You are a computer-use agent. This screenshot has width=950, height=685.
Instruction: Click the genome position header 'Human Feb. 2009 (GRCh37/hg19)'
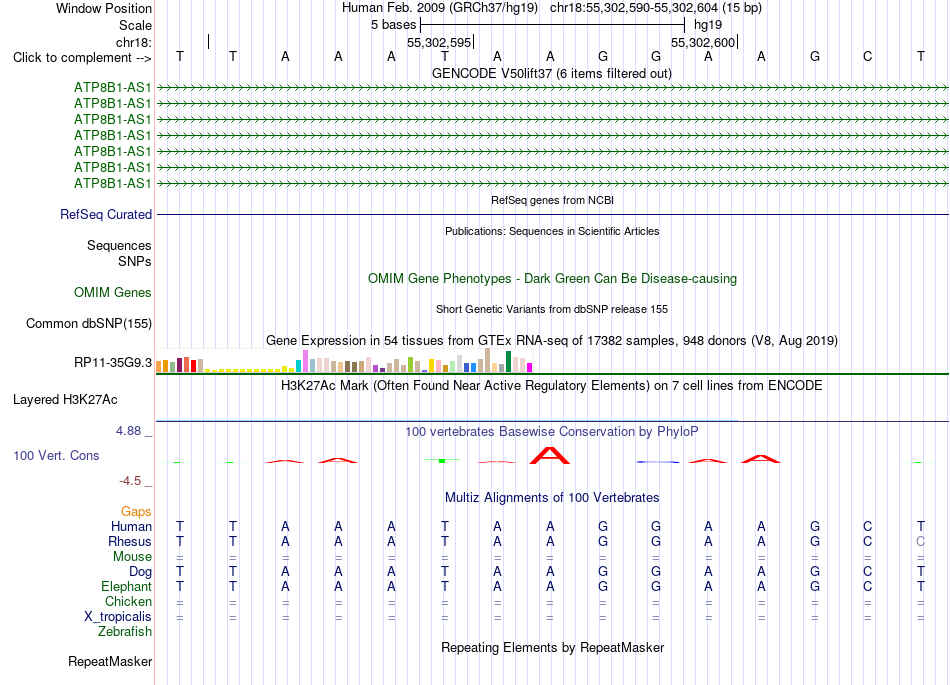pos(439,8)
